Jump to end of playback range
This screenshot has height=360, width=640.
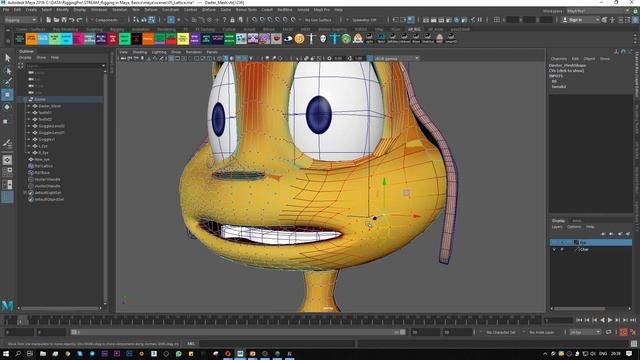pyautogui.click(x=633, y=320)
